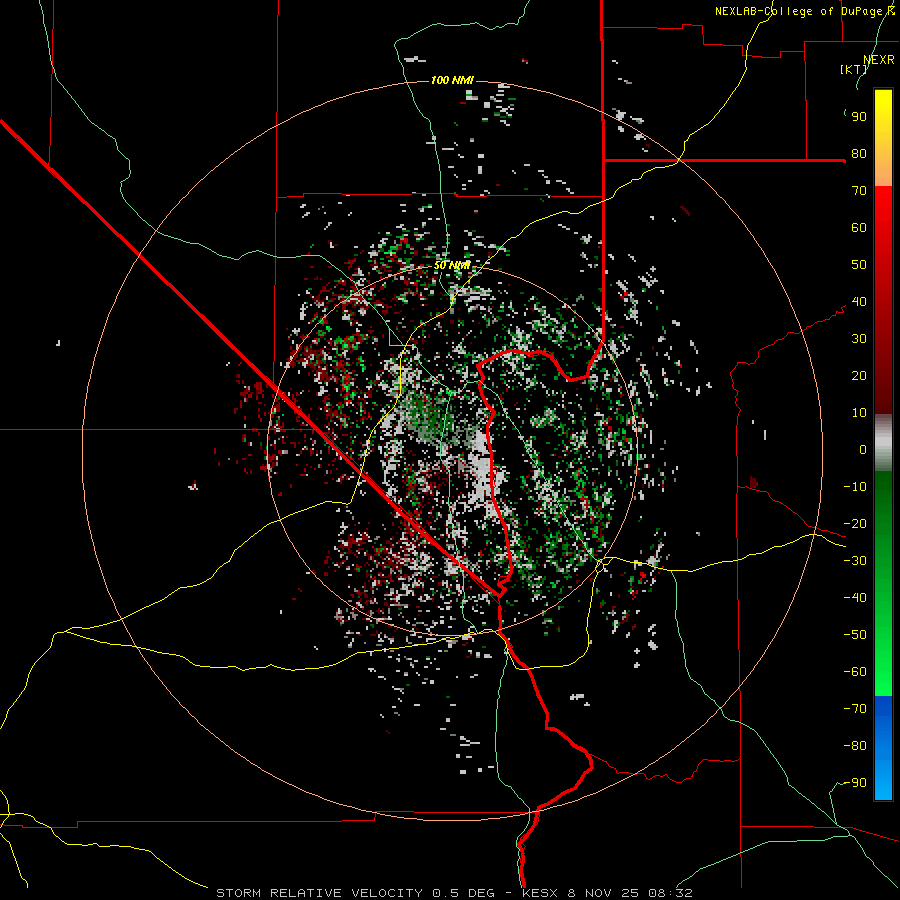Click the 20 value on velocity scale
The height and width of the screenshot is (900, 900).
tap(859, 376)
